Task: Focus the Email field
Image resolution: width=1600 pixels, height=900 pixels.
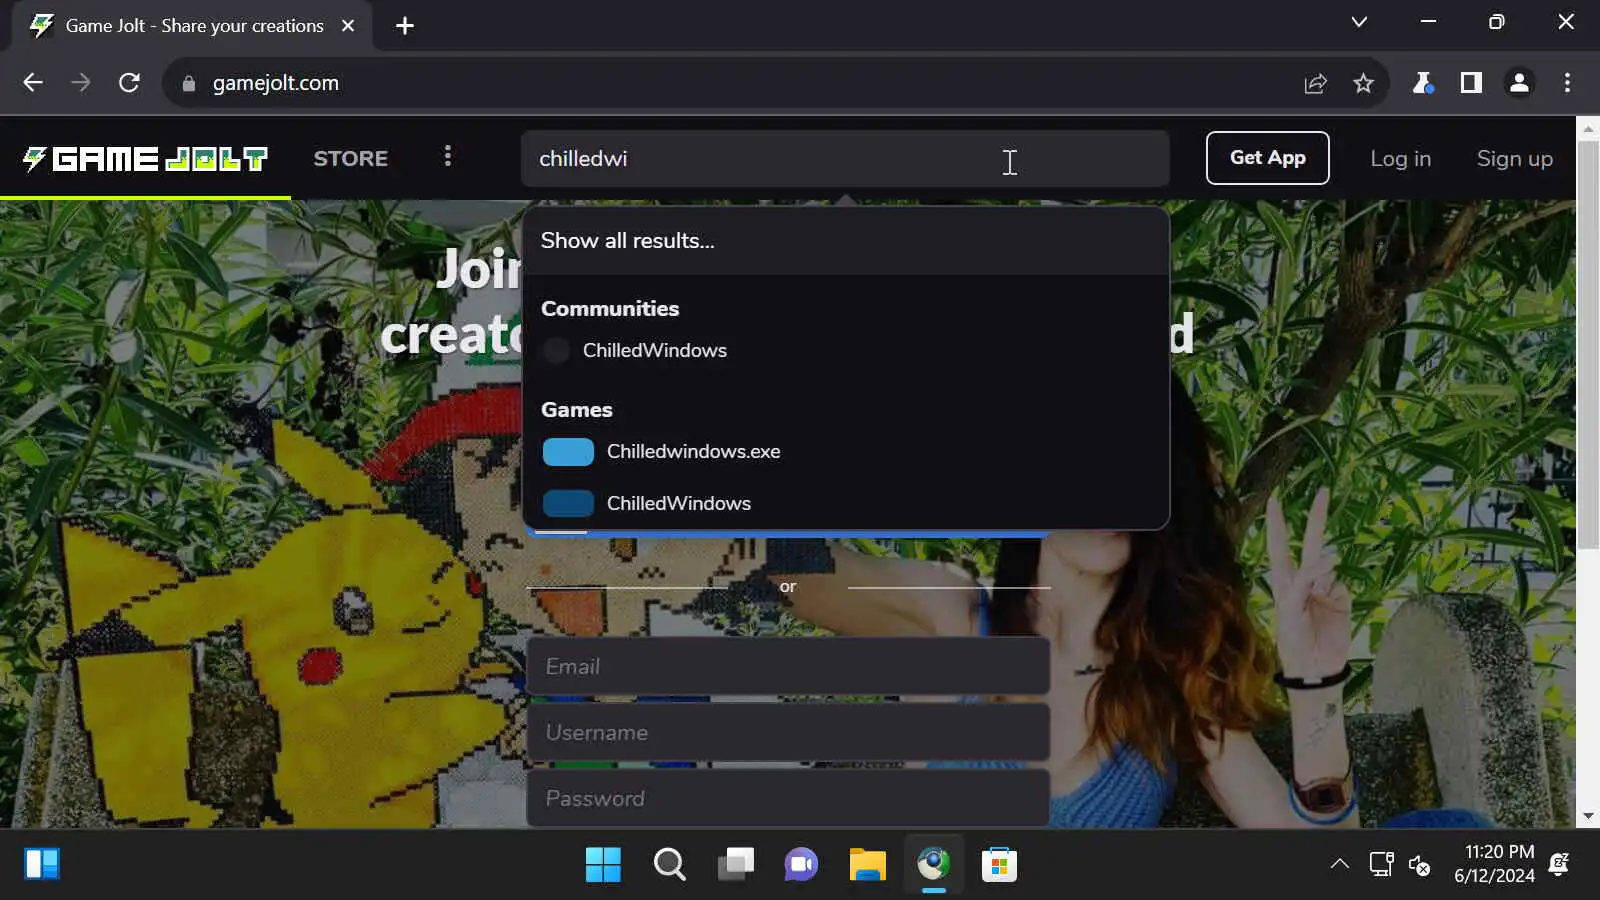Action: coord(788,666)
